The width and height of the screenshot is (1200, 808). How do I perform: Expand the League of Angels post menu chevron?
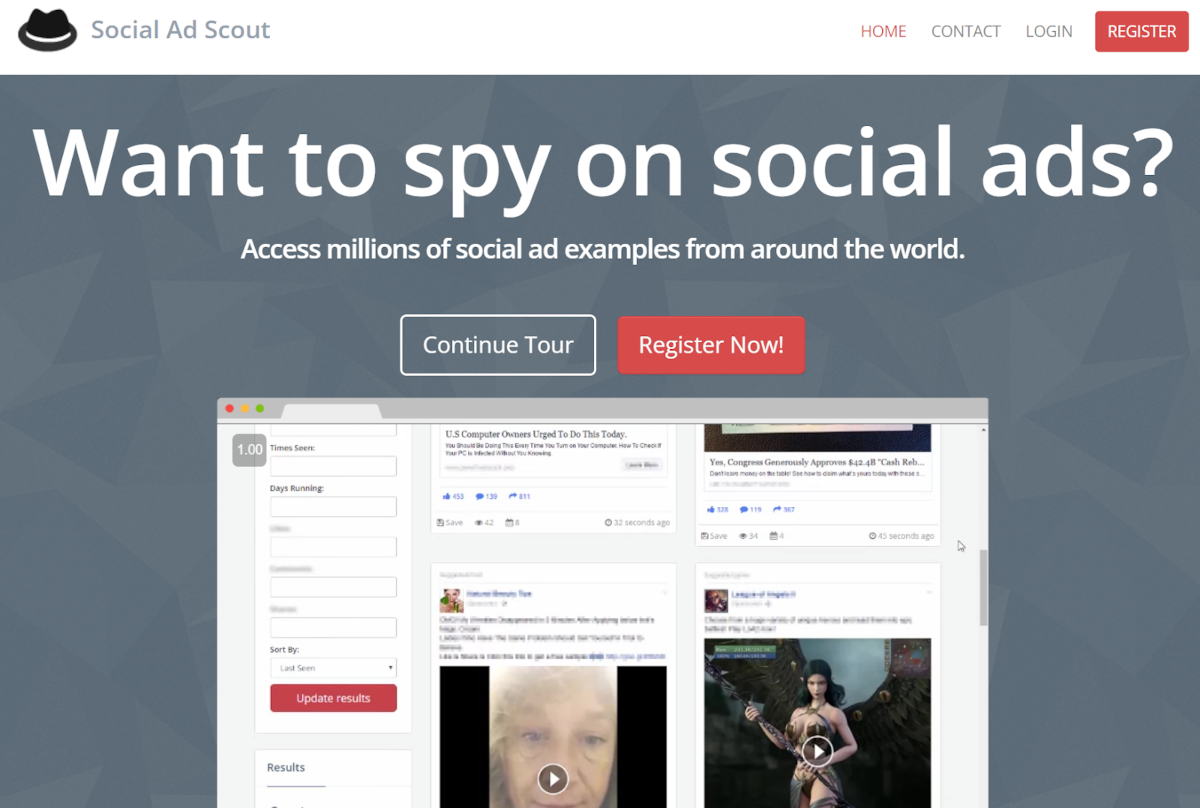point(929,594)
